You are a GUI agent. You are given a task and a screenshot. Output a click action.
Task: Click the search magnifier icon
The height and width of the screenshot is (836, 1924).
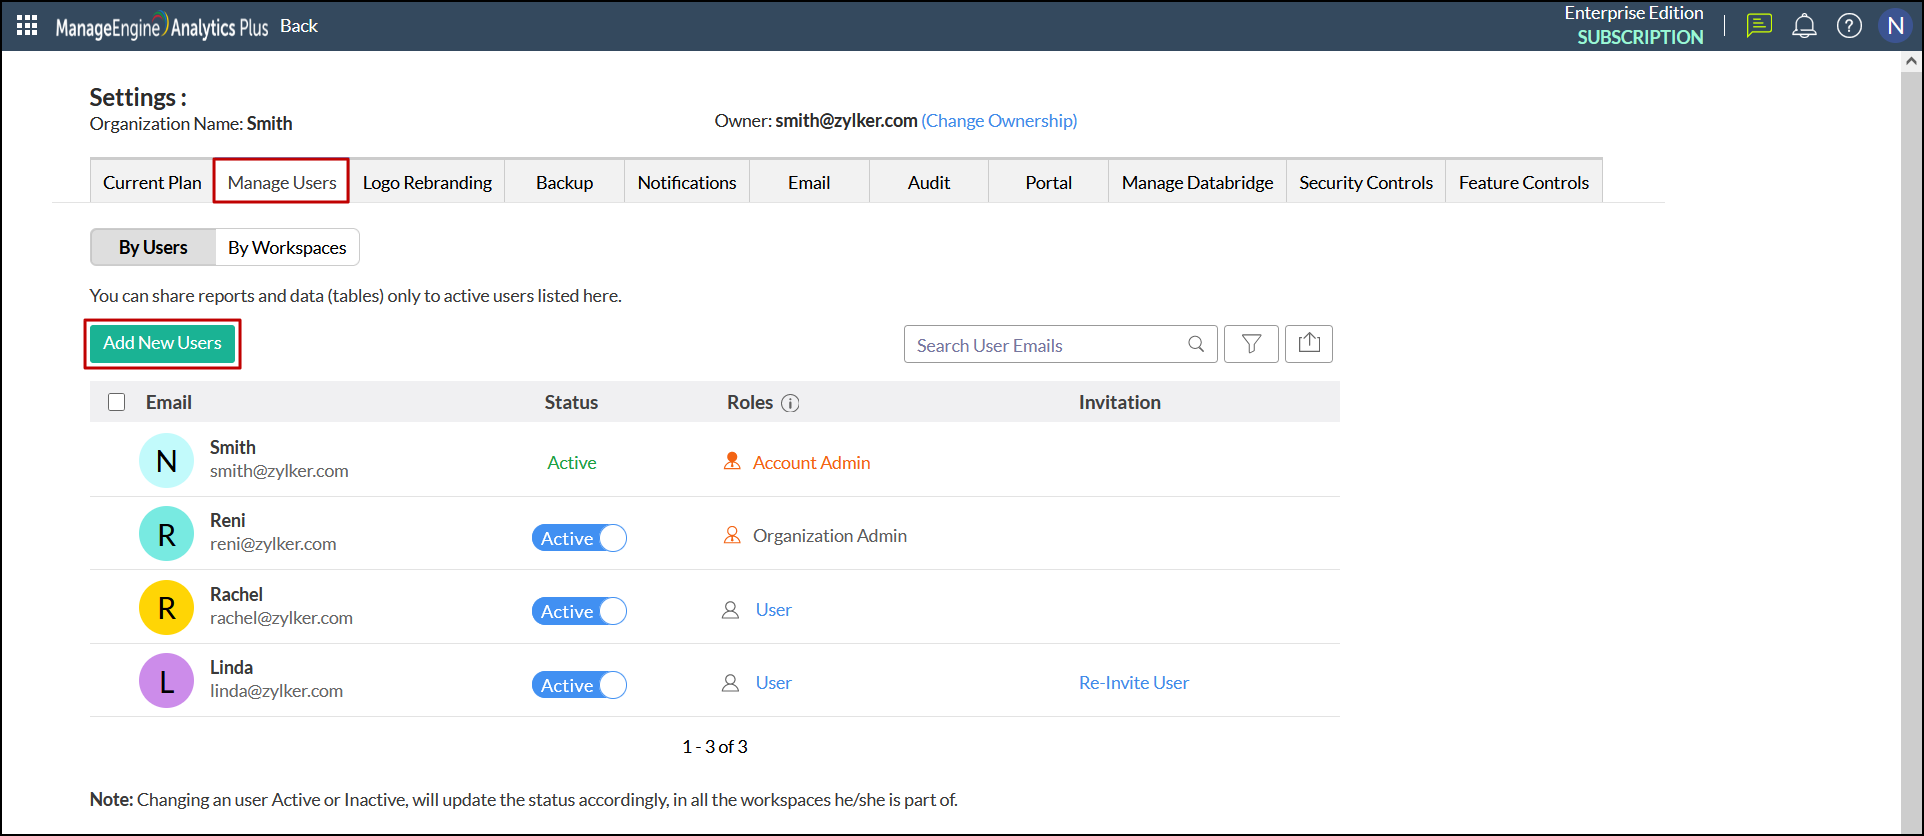[x=1196, y=344]
